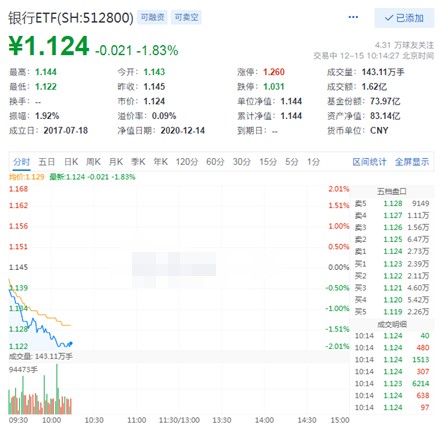The width and height of the screenshot is (439, 432).
Task: Select the 5分 interval tab
Action: tap(292, 162)
